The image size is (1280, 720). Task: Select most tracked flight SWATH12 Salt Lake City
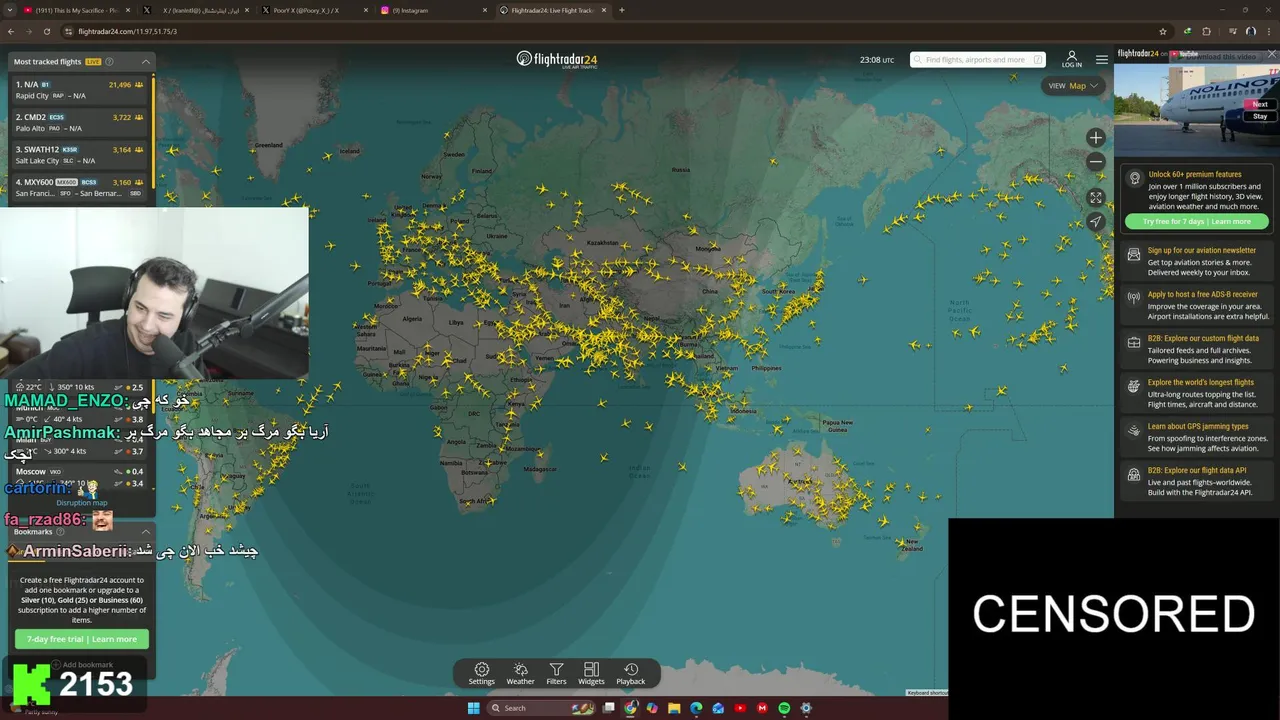[x=80, y=155]
